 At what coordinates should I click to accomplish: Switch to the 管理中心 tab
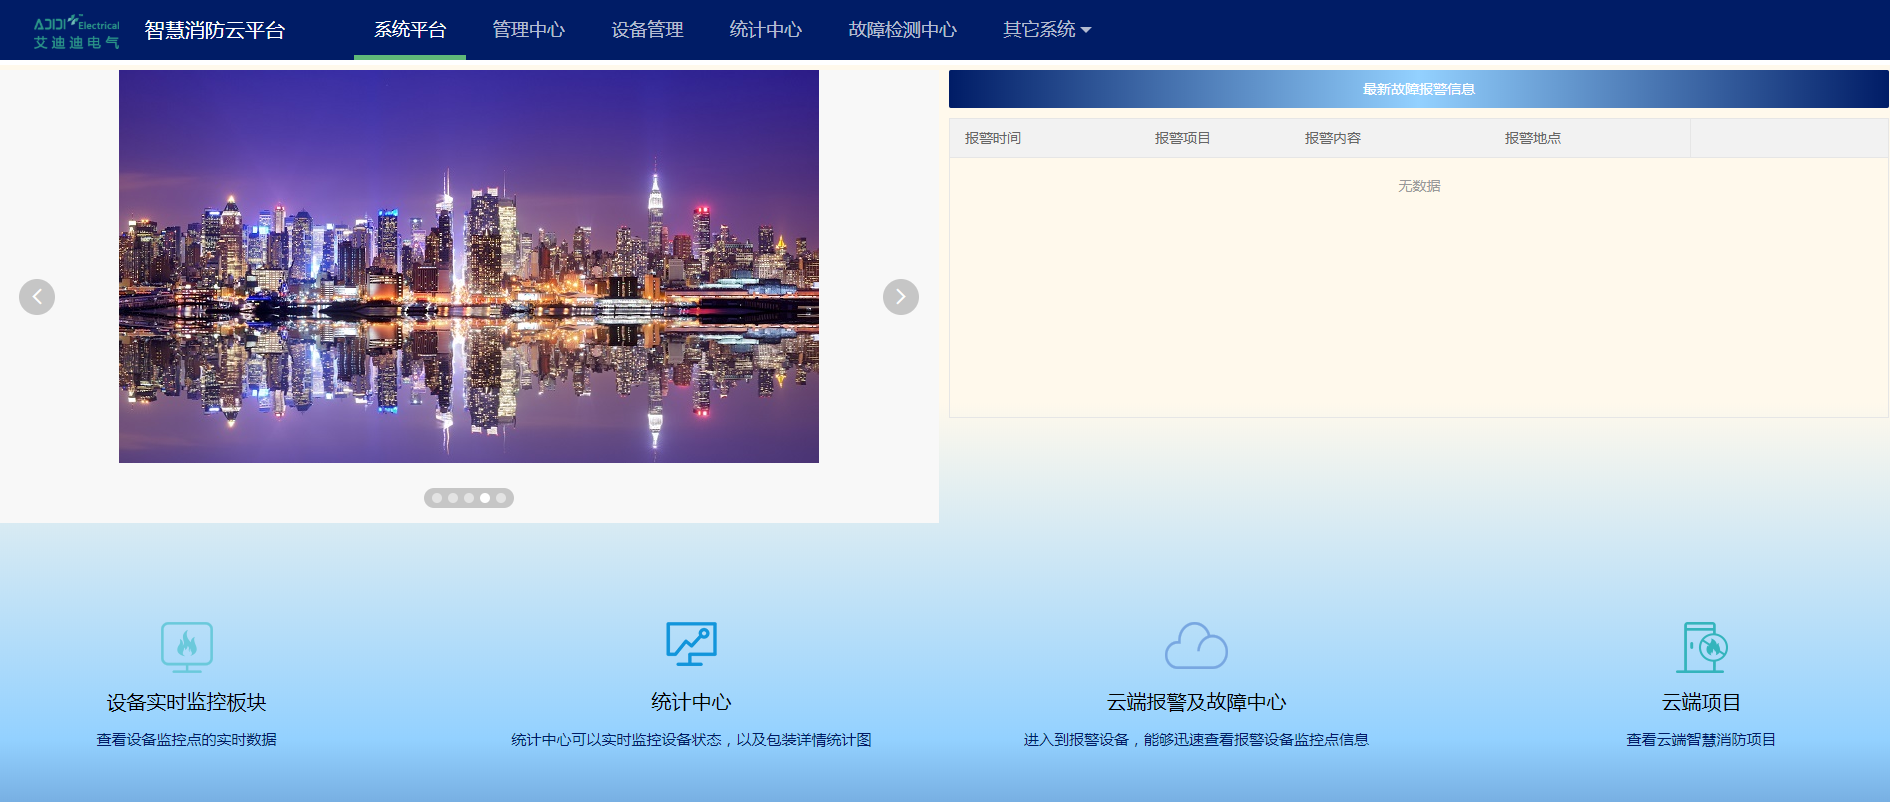[x=528, y=30]
